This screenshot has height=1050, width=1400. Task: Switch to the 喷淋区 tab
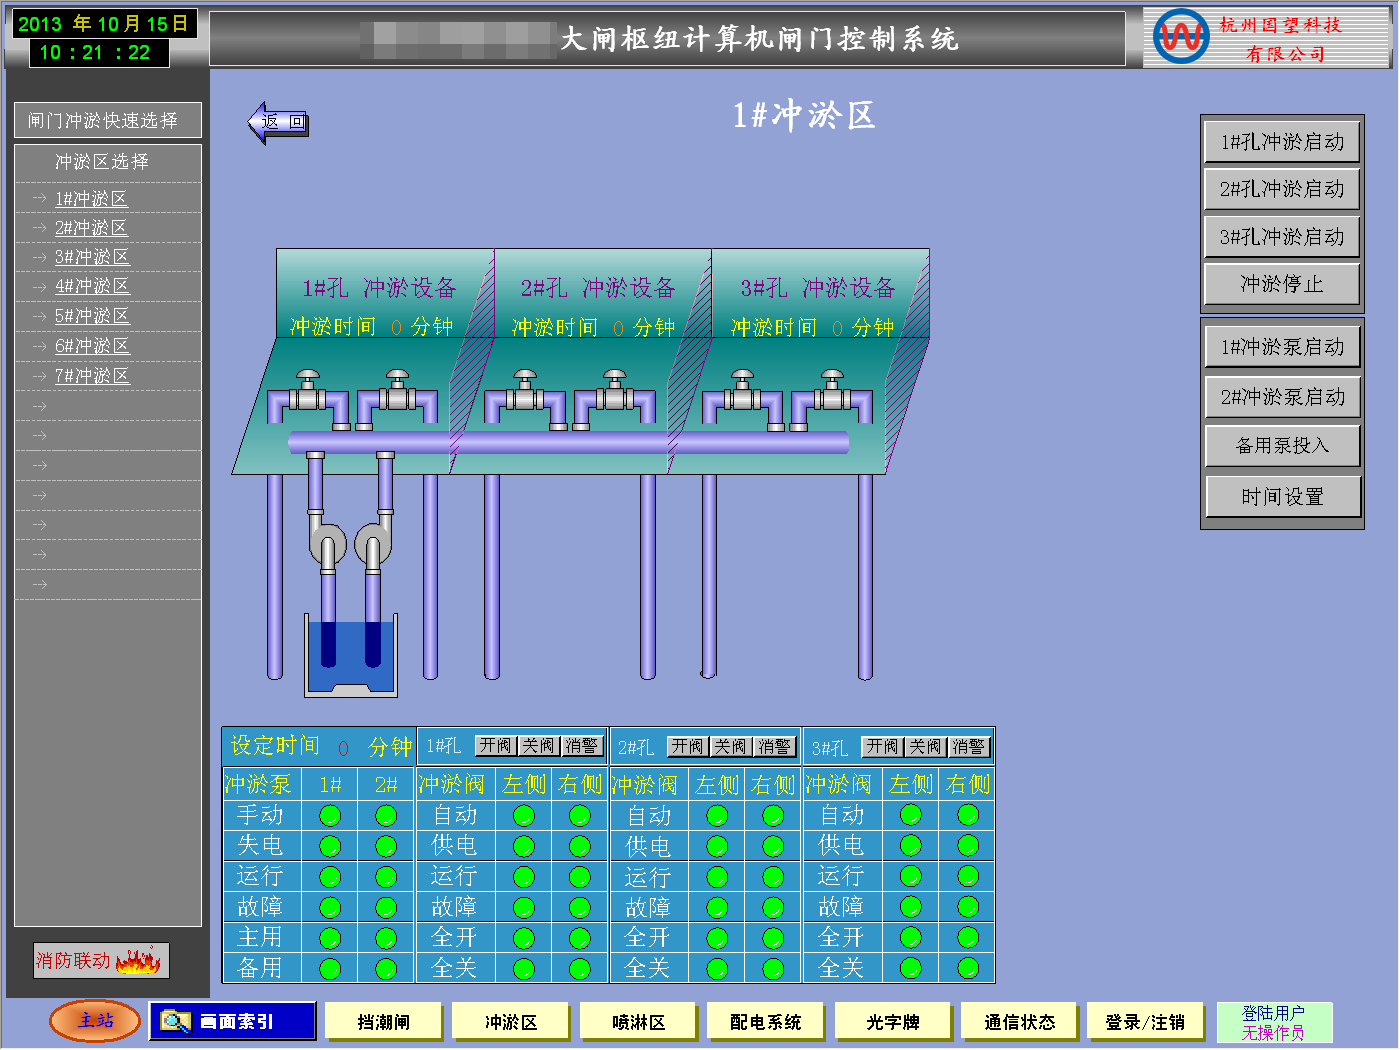pyautogui.click(x=638, y=1022)
